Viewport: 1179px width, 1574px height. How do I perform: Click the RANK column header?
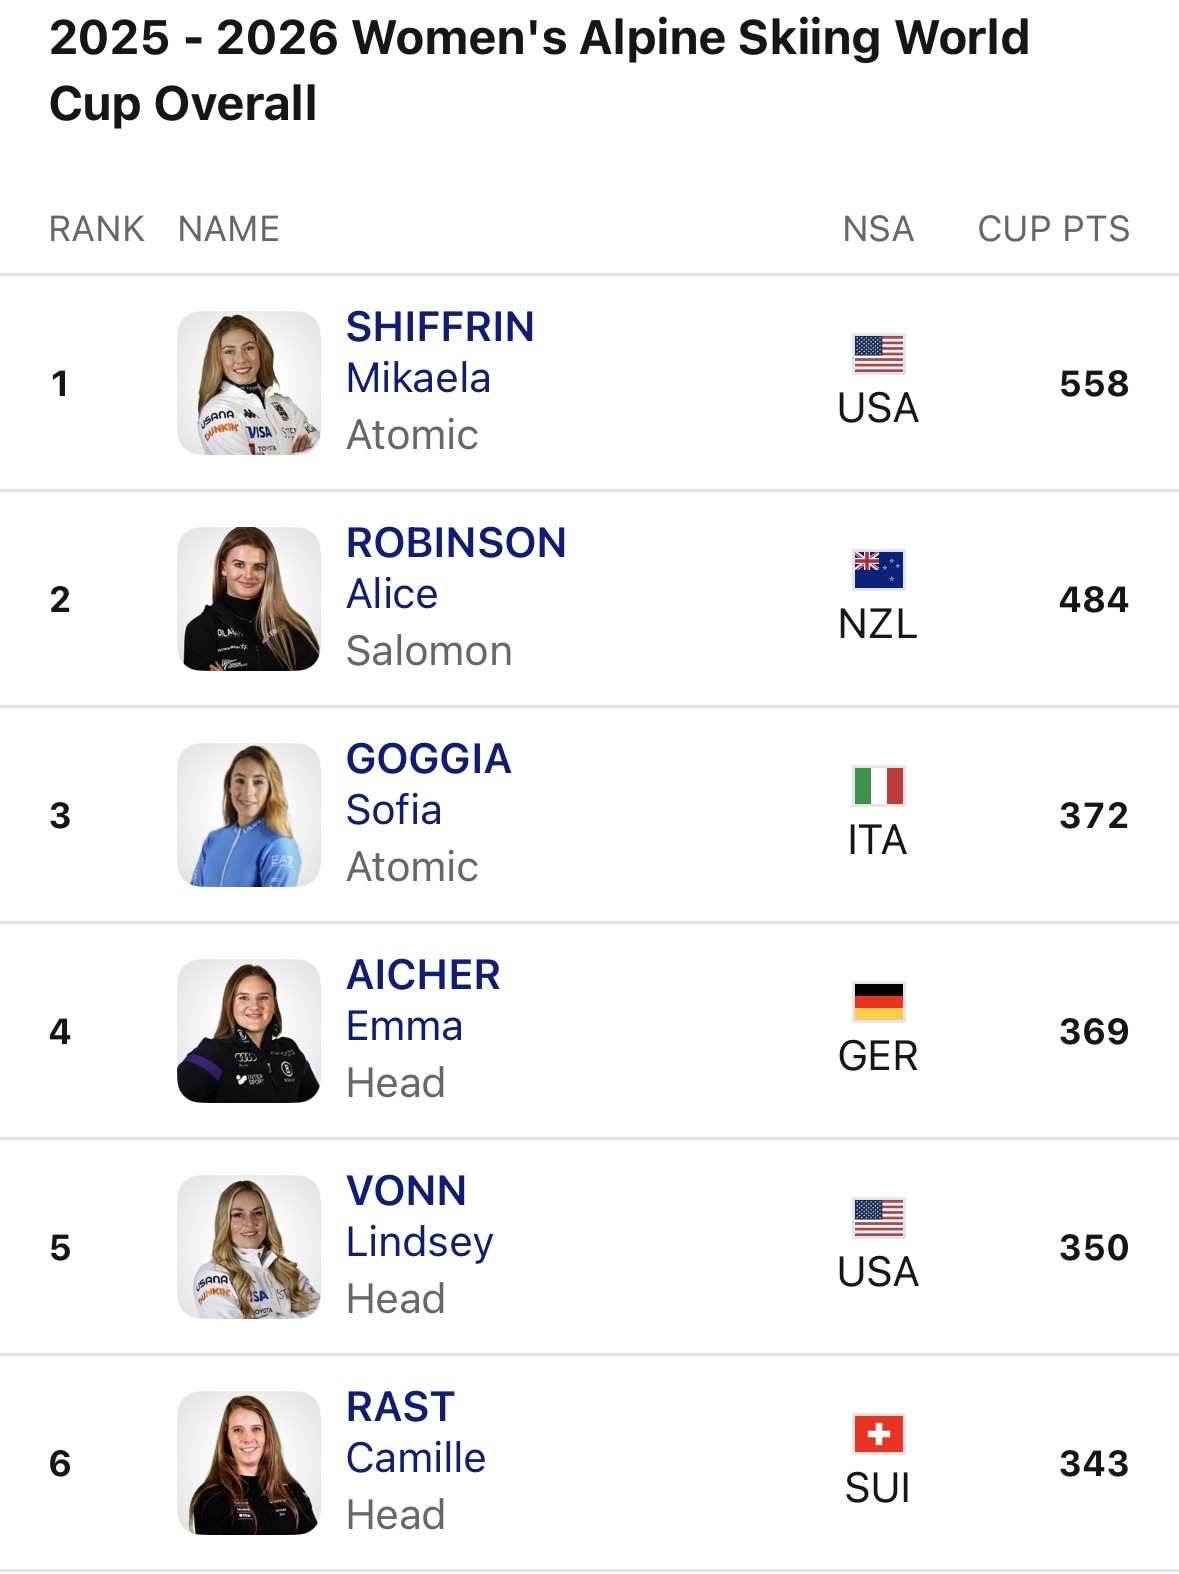pos(97,229)
